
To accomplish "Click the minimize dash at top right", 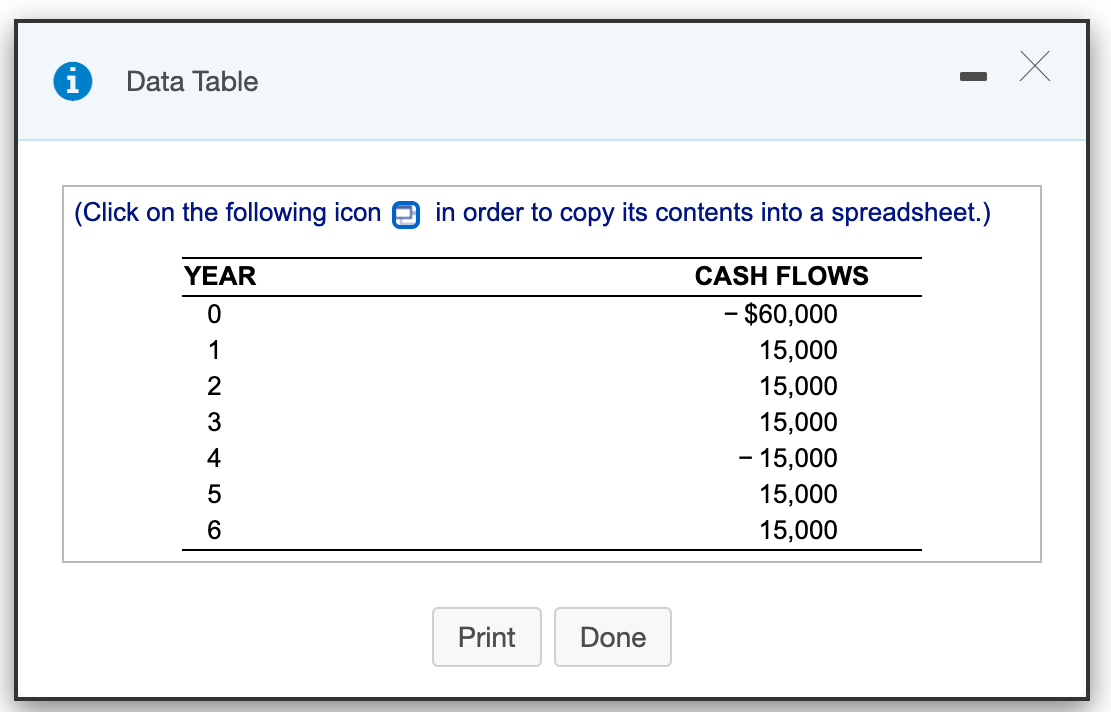I will click(x=973, y=75).
